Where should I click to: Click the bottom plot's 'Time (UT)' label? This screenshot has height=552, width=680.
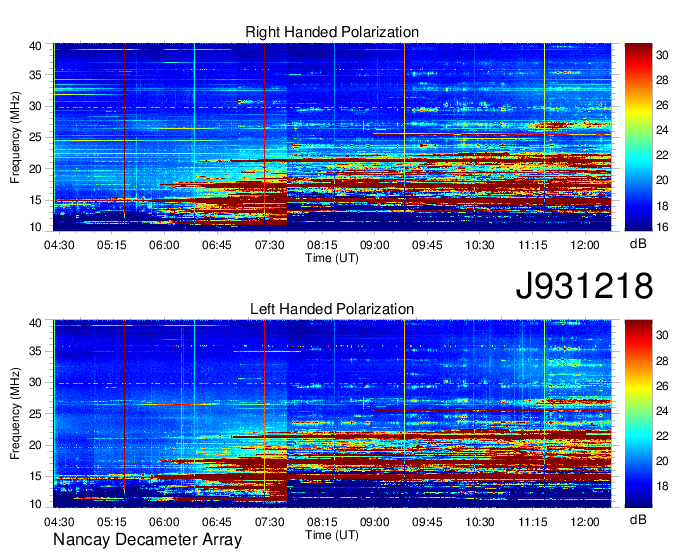point(332,535)
